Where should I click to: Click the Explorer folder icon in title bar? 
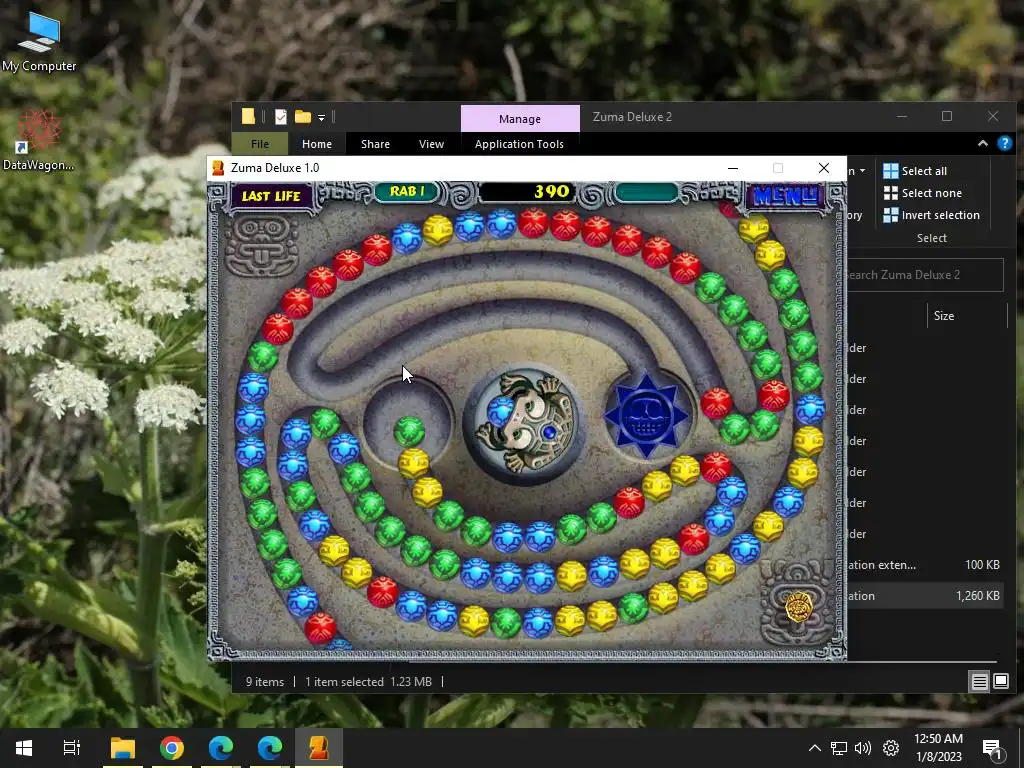click(x=248, y=117)
